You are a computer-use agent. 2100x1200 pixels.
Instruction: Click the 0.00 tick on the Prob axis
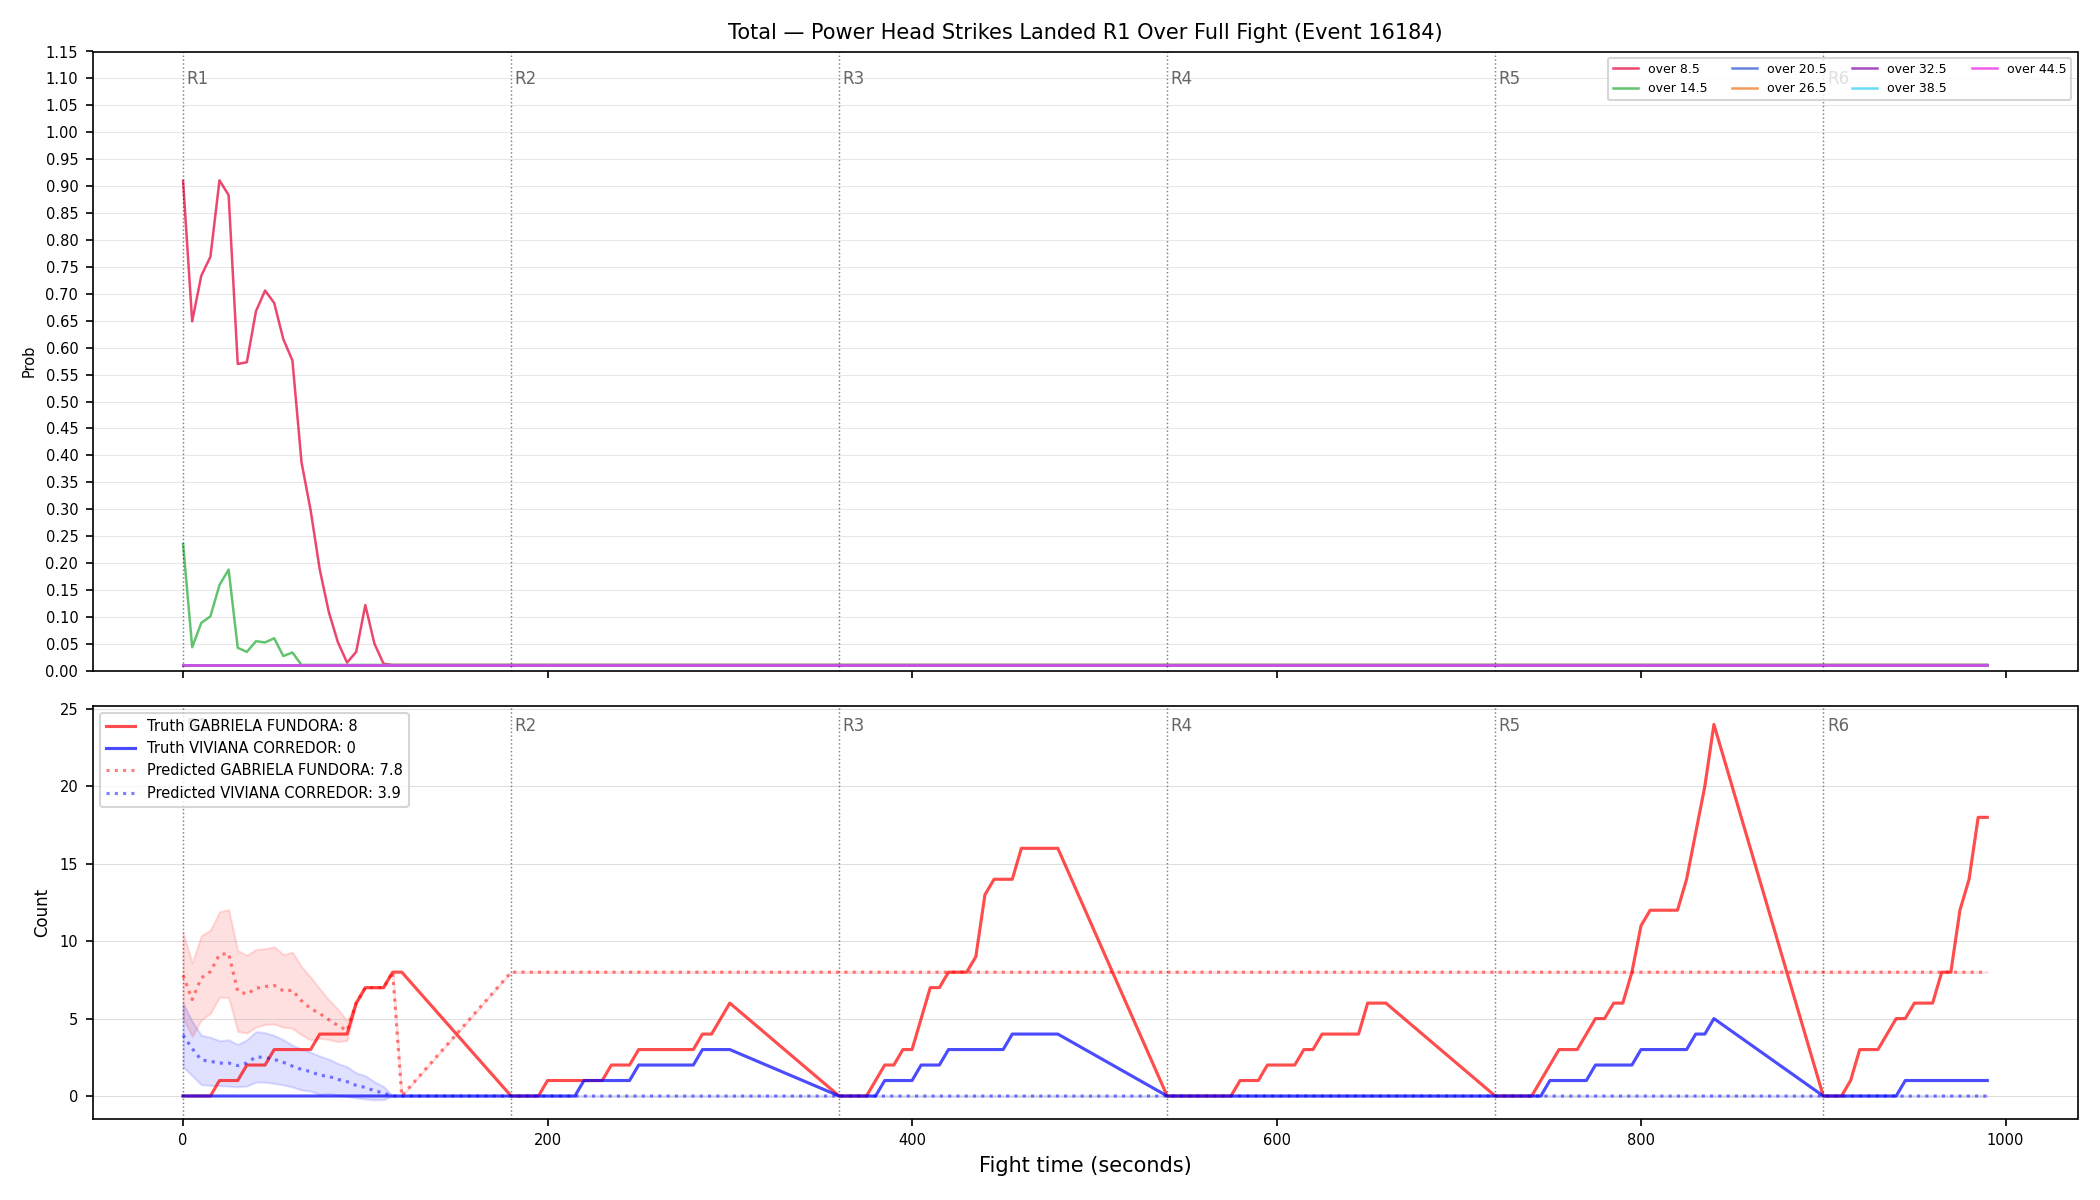pos(61,671)
